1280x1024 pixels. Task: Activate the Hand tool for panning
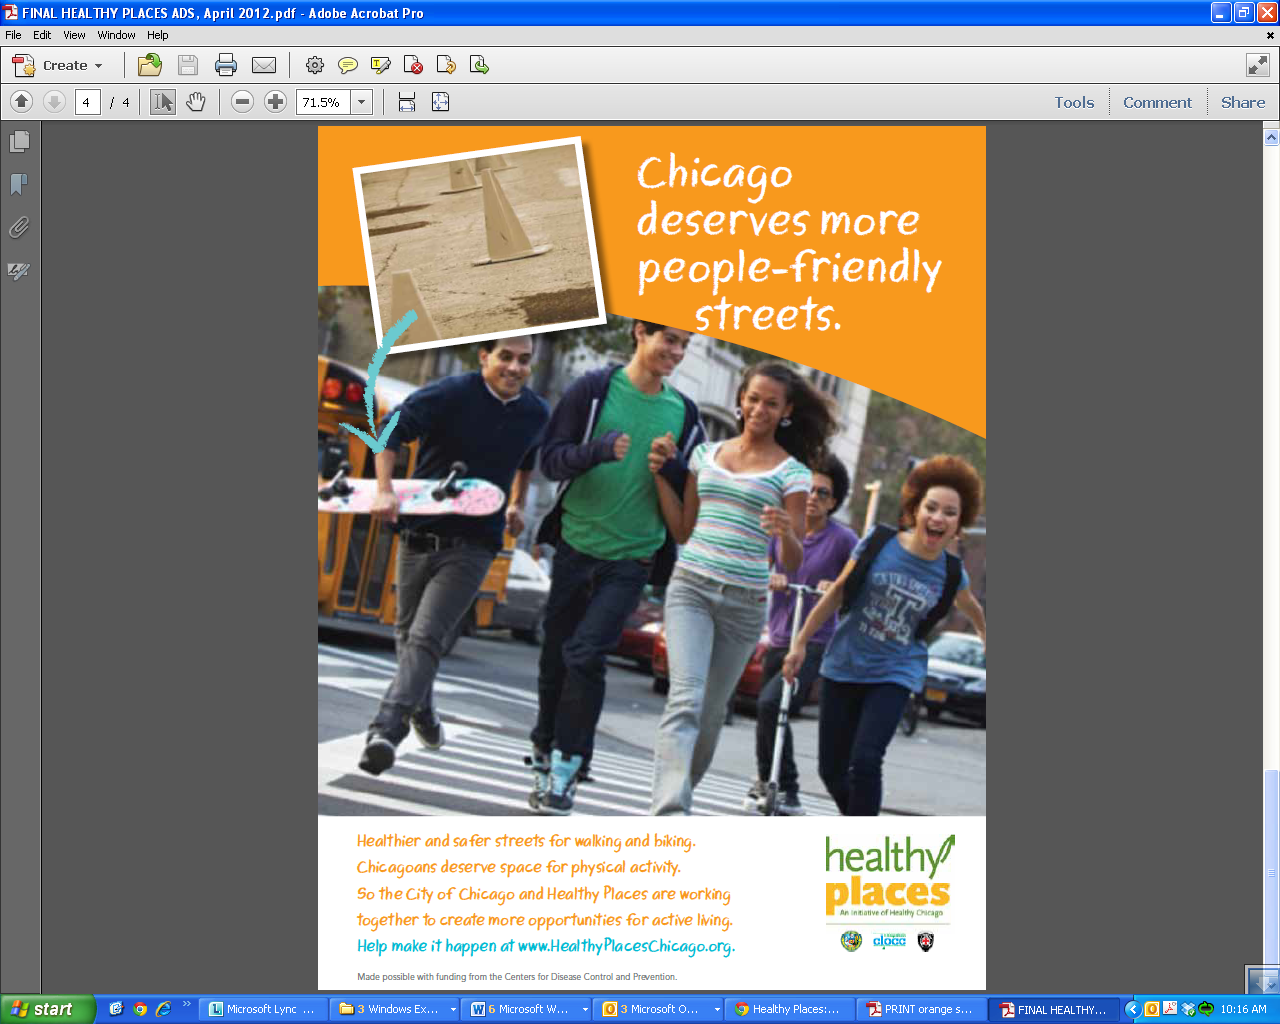point(196,102)
